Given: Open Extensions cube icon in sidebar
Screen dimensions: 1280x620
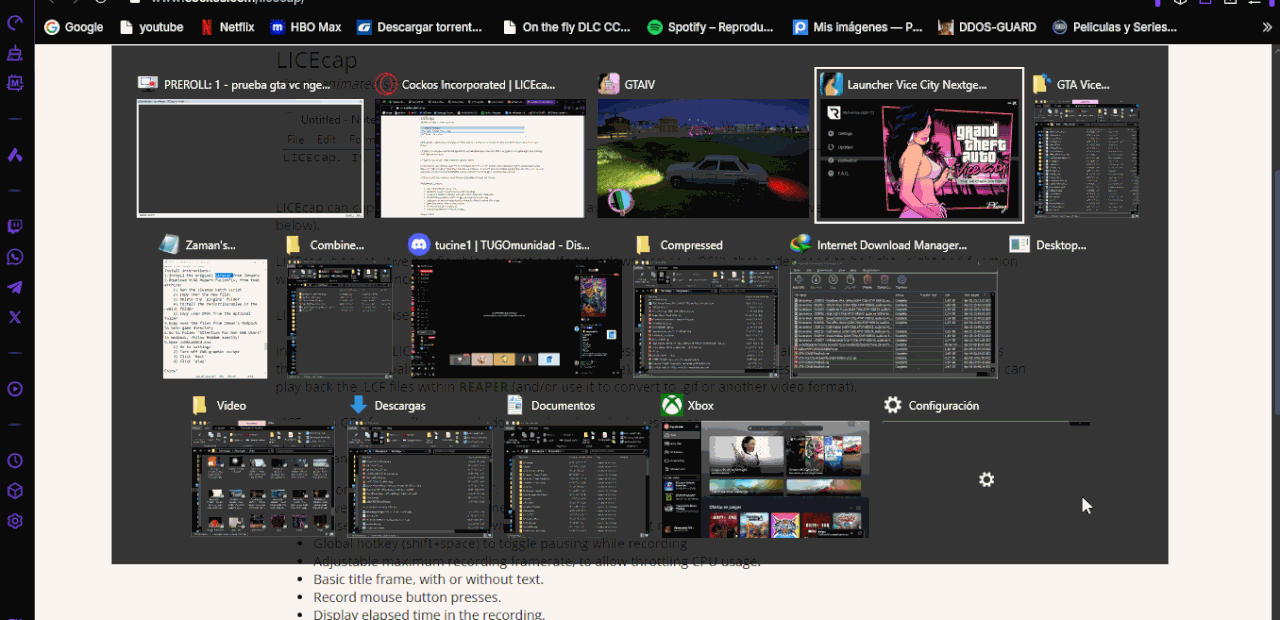Looking at the screenshot, I should tap(15, 491).
